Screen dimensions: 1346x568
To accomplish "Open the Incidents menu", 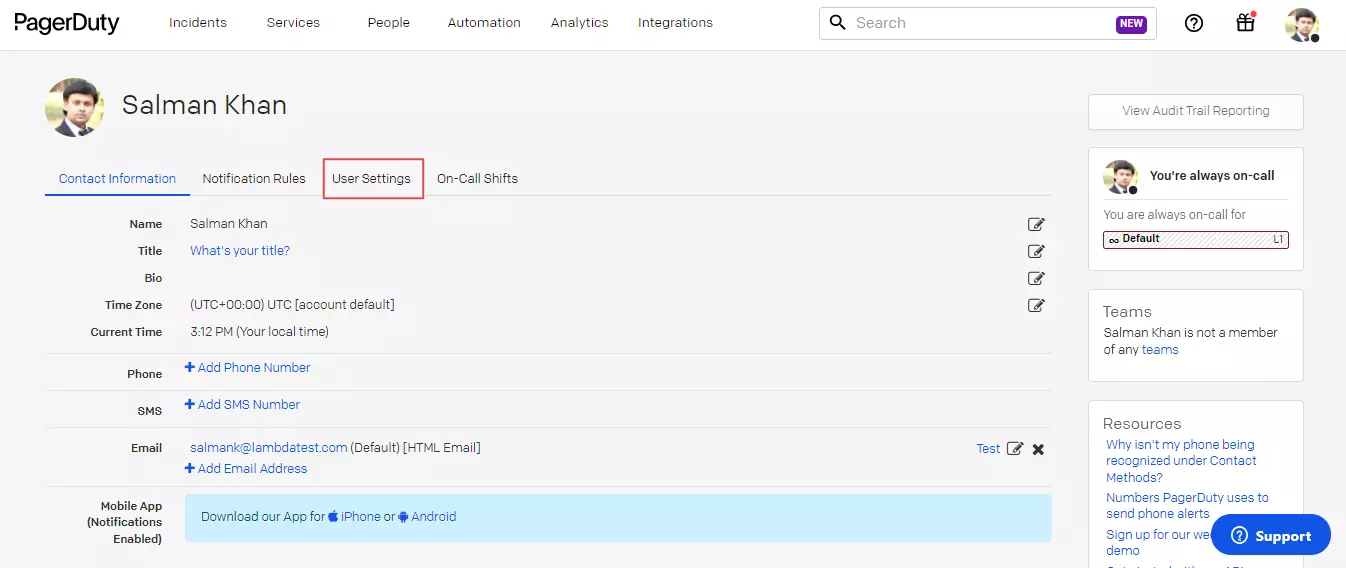I will [197, 23].
